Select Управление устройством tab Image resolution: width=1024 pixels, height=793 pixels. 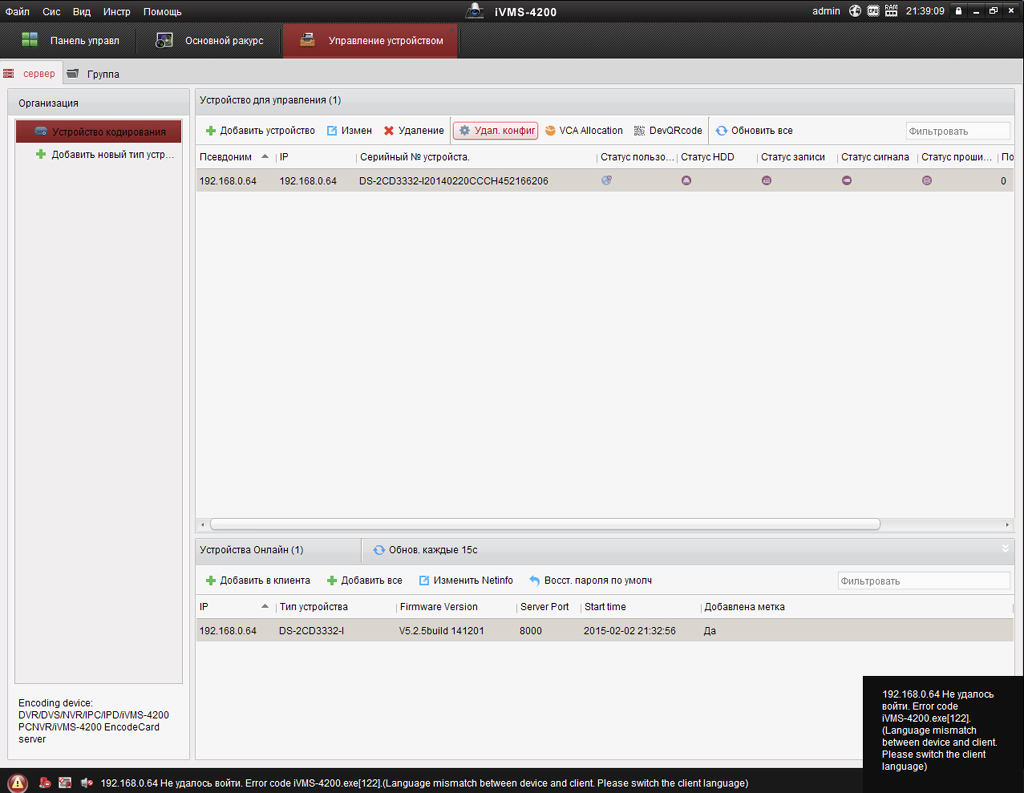click(x=370, y=40)
